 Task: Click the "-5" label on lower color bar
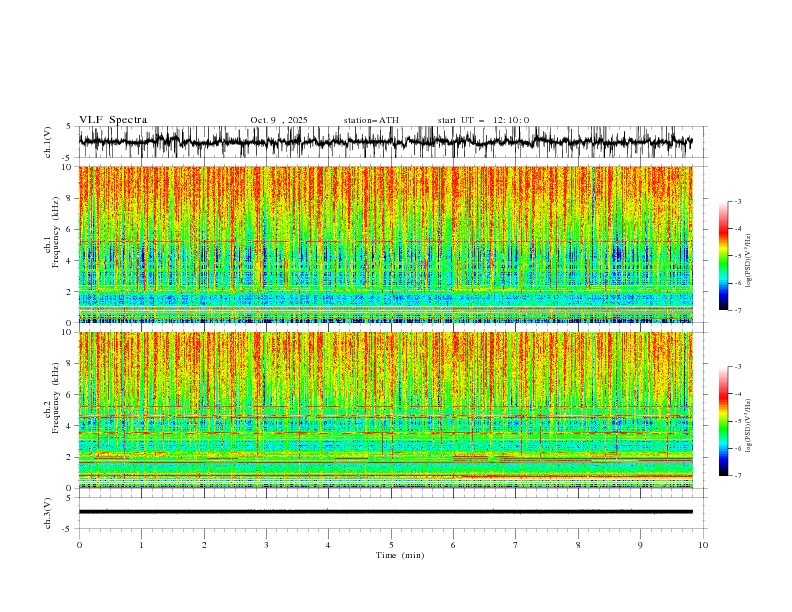(737, 421)
